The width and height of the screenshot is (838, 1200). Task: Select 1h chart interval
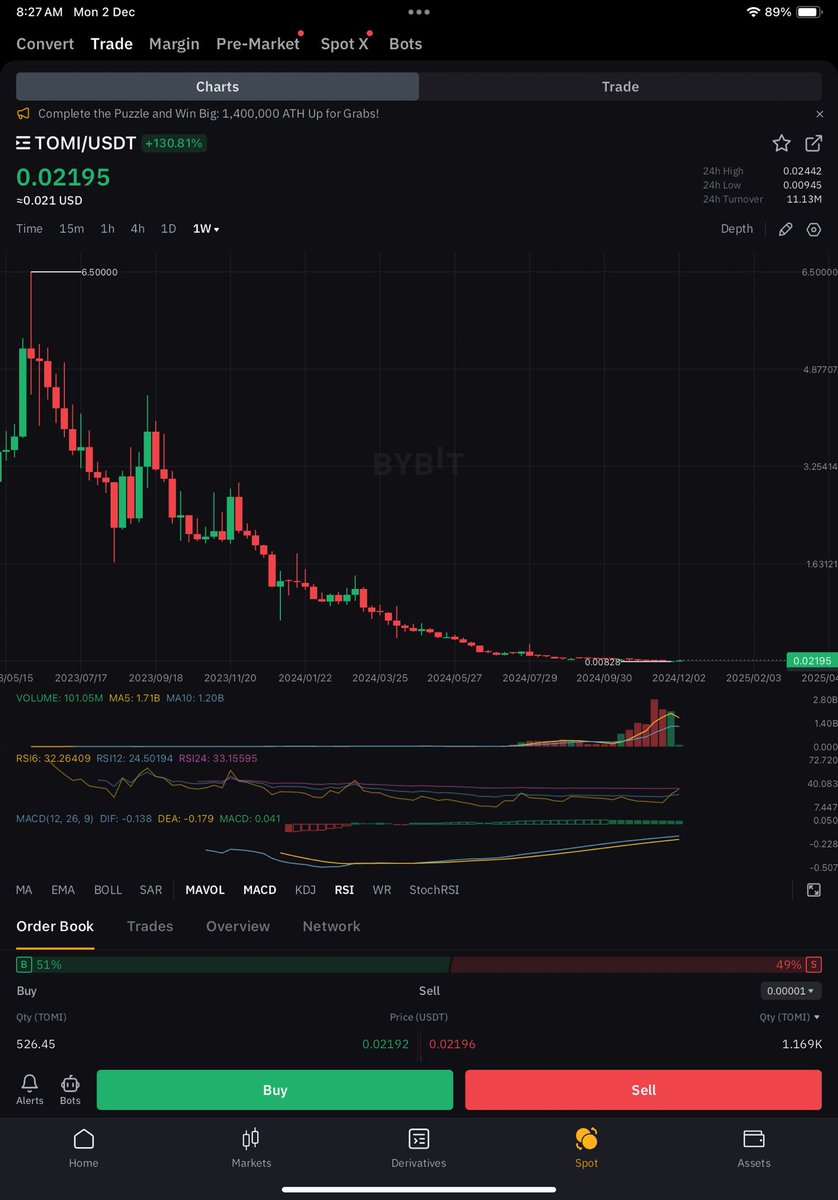pyautogui.click(x=107, y=229)
